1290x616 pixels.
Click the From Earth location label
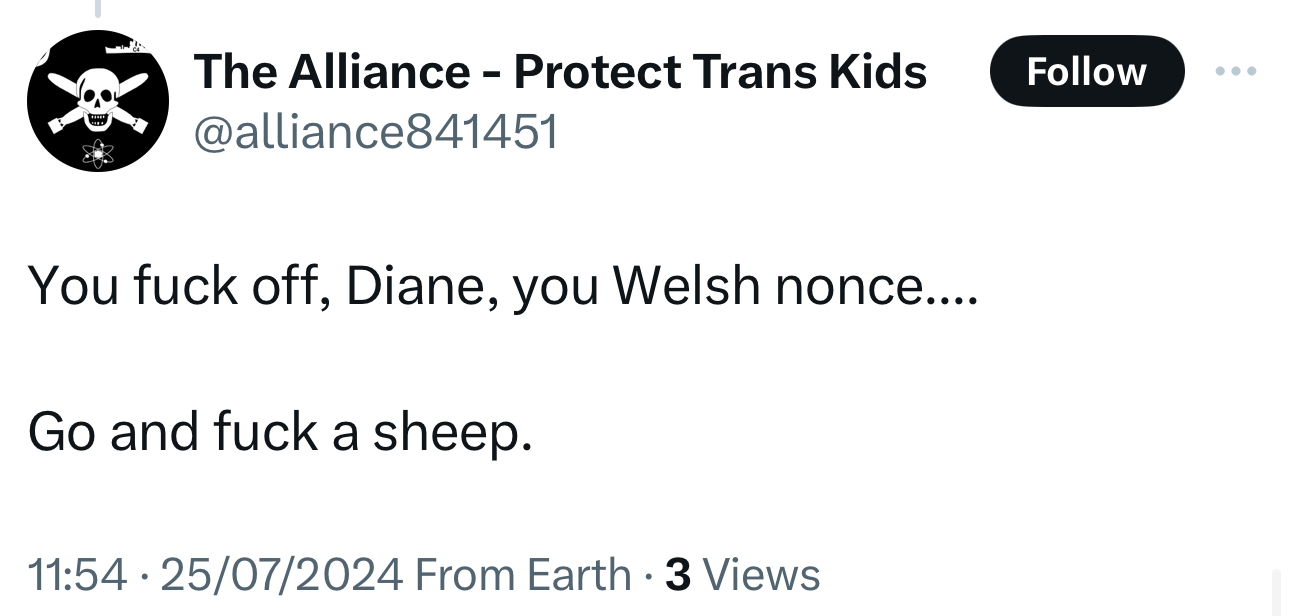click(522, 574)
